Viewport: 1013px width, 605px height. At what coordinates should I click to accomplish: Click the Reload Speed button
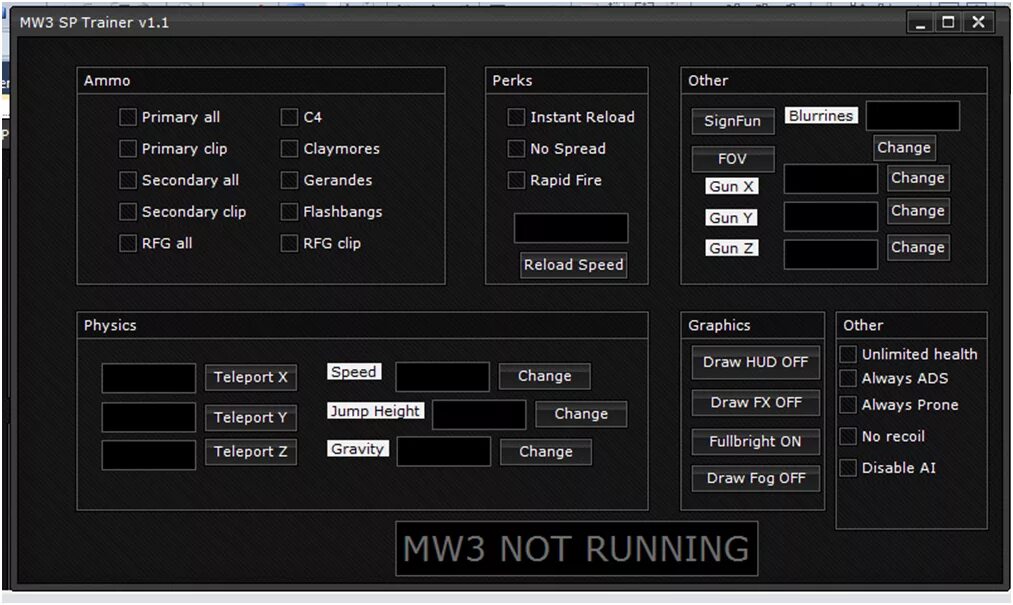(574, 265)
